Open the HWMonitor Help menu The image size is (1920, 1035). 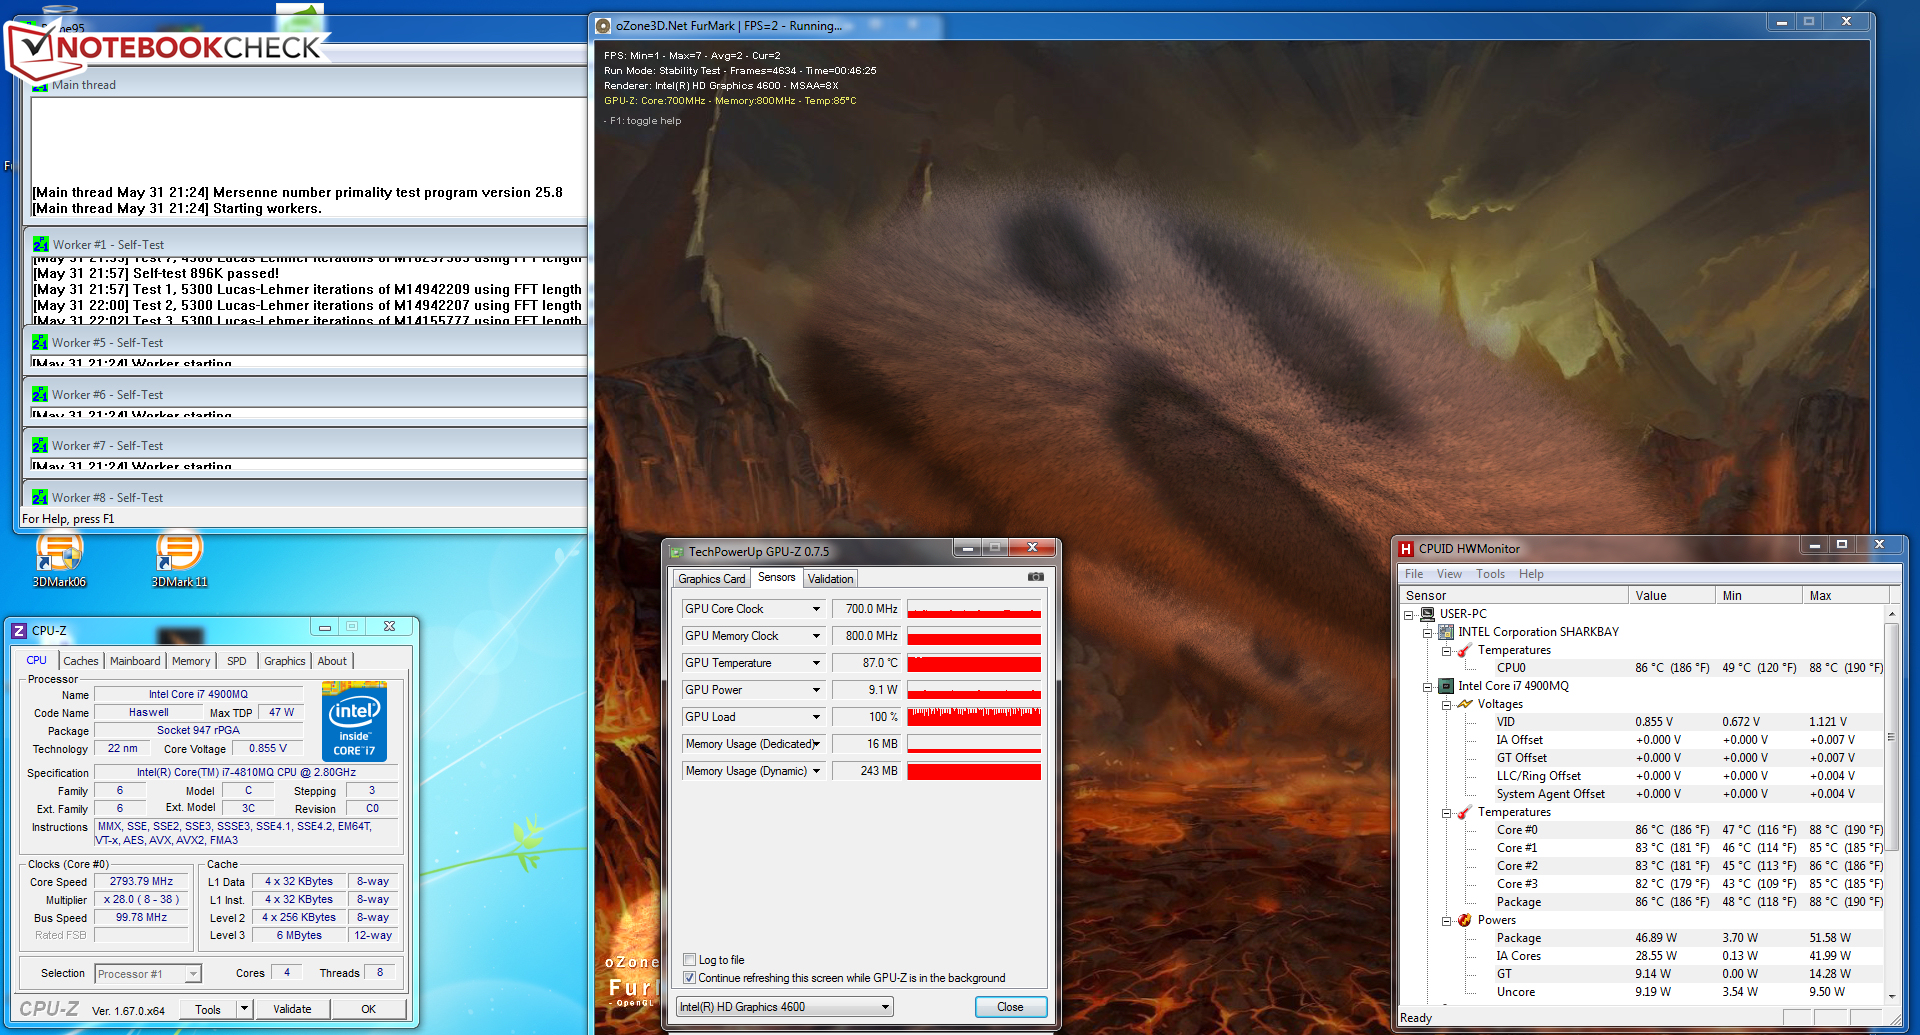(x=1531, y=574)
